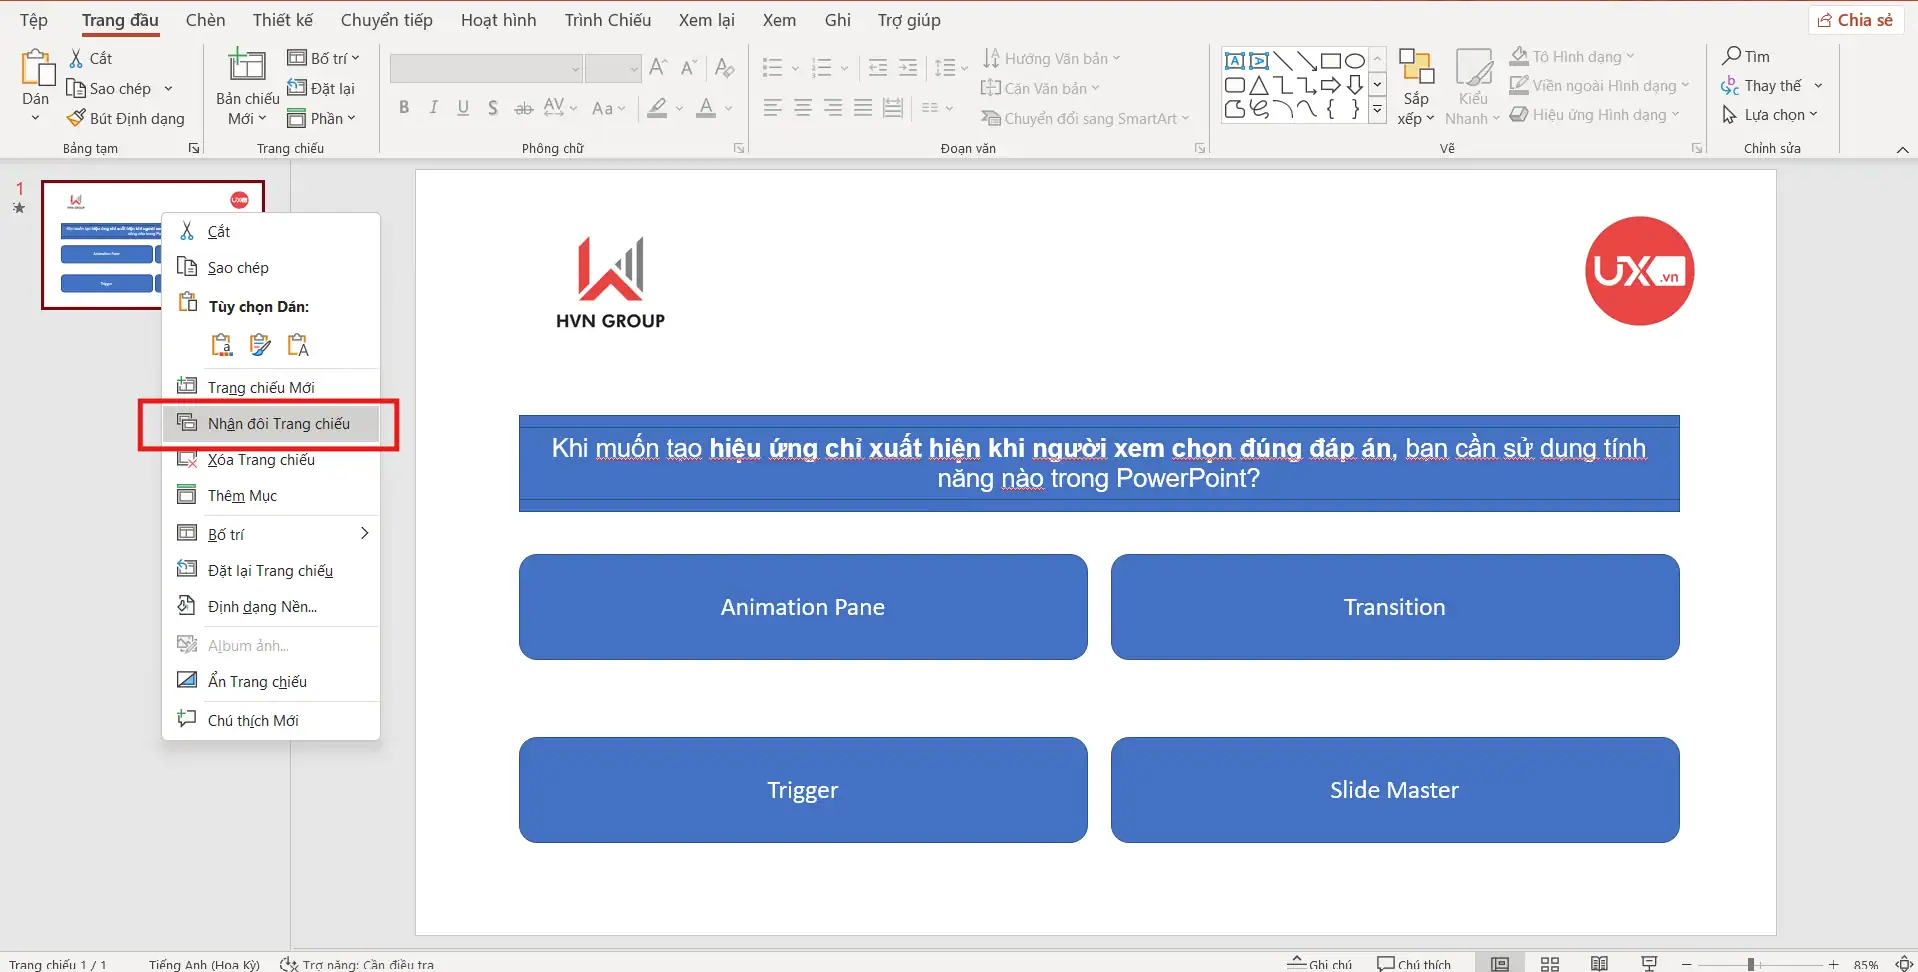Click the Cut scissors icon in ribbon
1918x972 pixels.
coord(76,58)
